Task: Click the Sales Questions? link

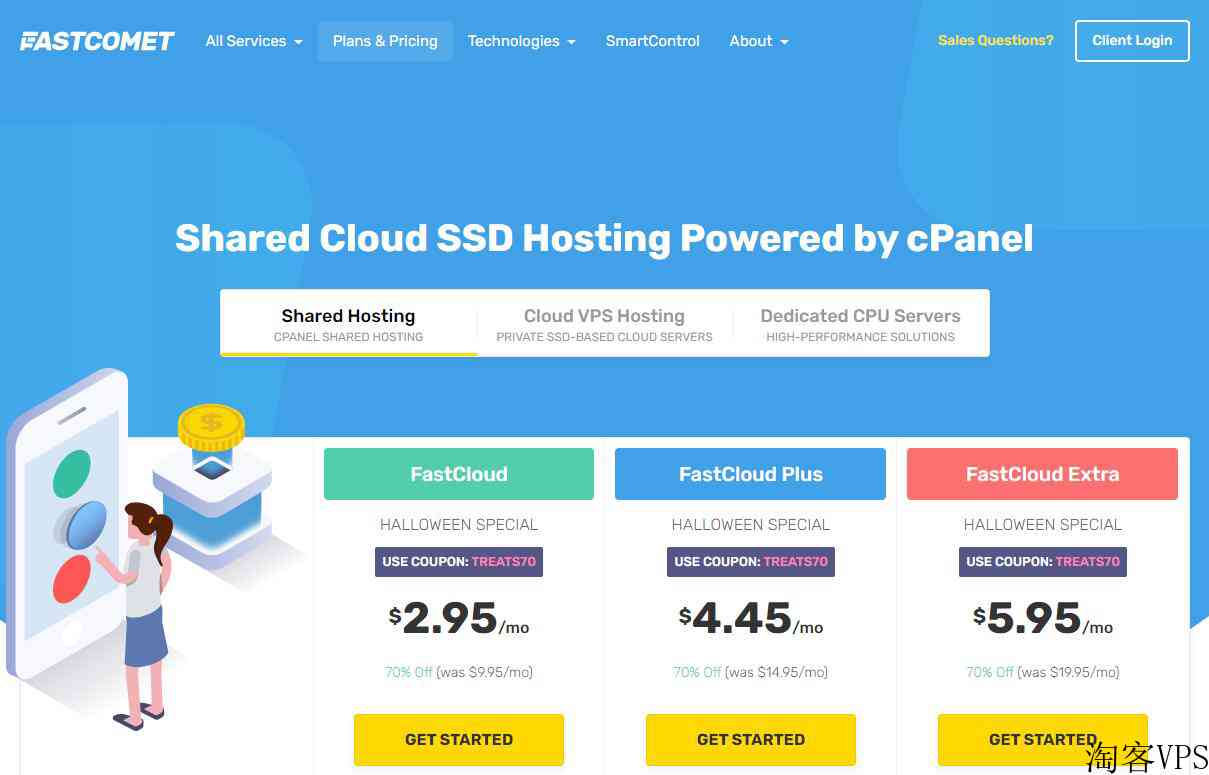Action: [x=995, y=41]
